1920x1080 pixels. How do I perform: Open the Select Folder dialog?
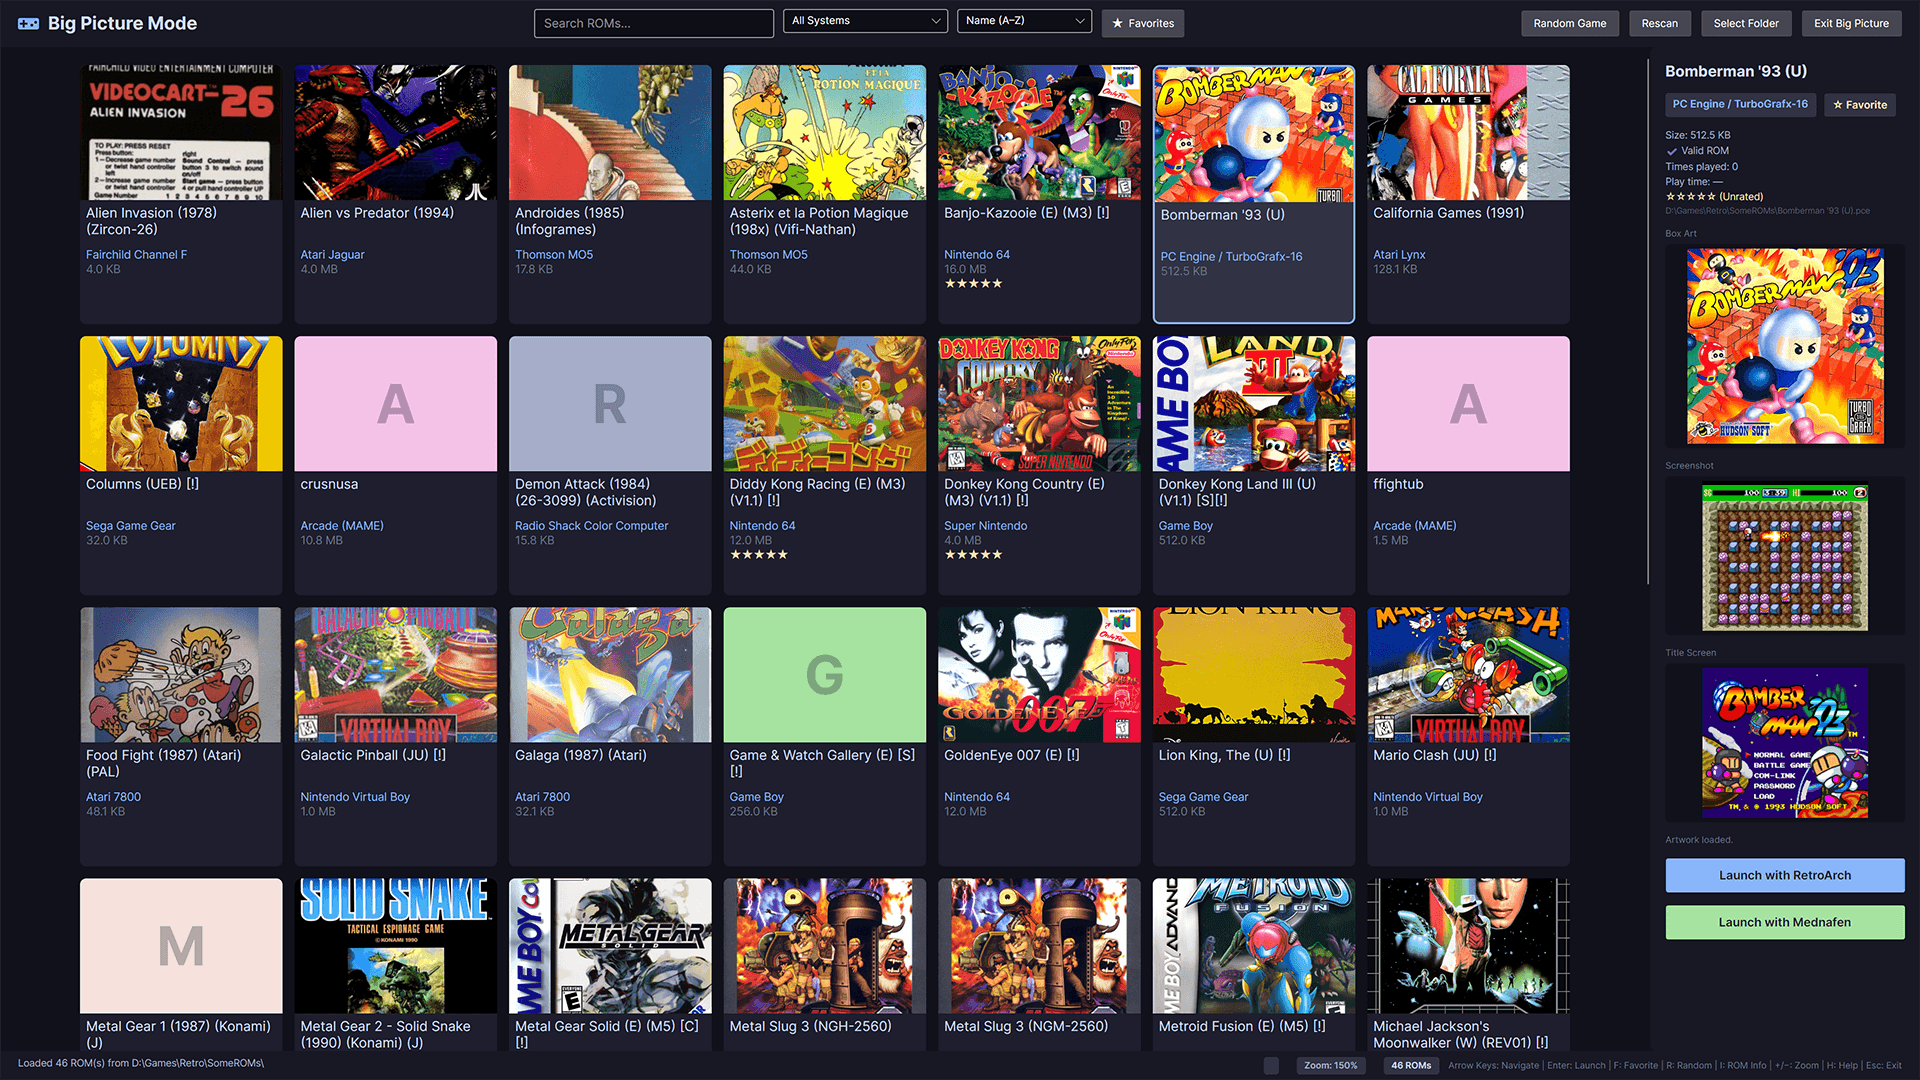1746,23
